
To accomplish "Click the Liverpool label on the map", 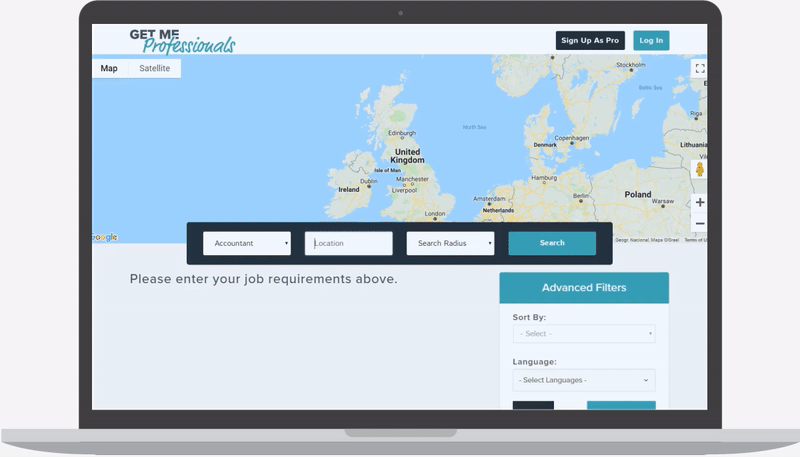I will point(404,190).
